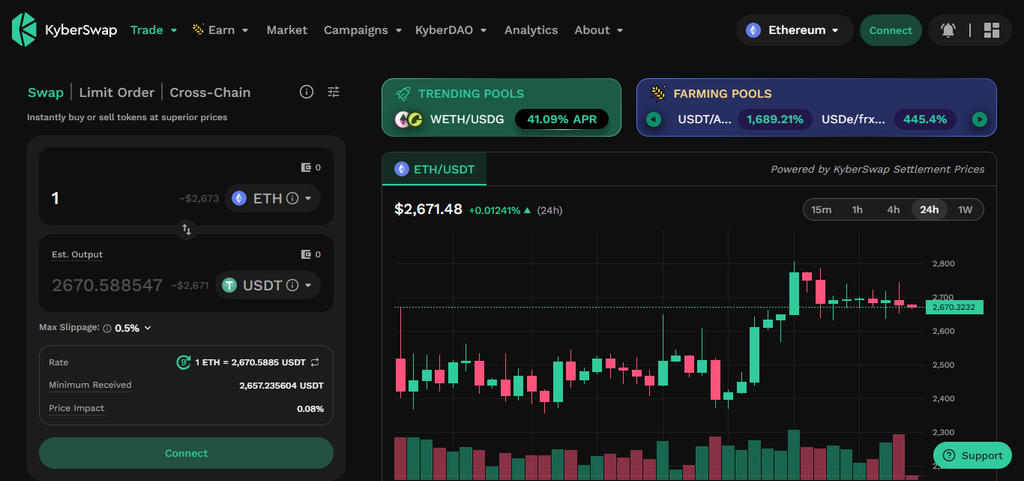Open the Support chat button
This screenshot has width=1024, height=481.
(x=972, y=456)
